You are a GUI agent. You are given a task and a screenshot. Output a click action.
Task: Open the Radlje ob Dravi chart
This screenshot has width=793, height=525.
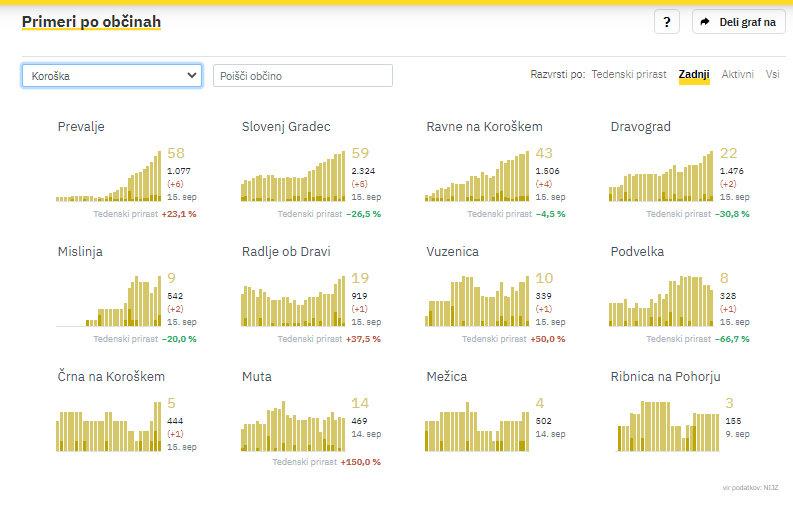point(292,301)
